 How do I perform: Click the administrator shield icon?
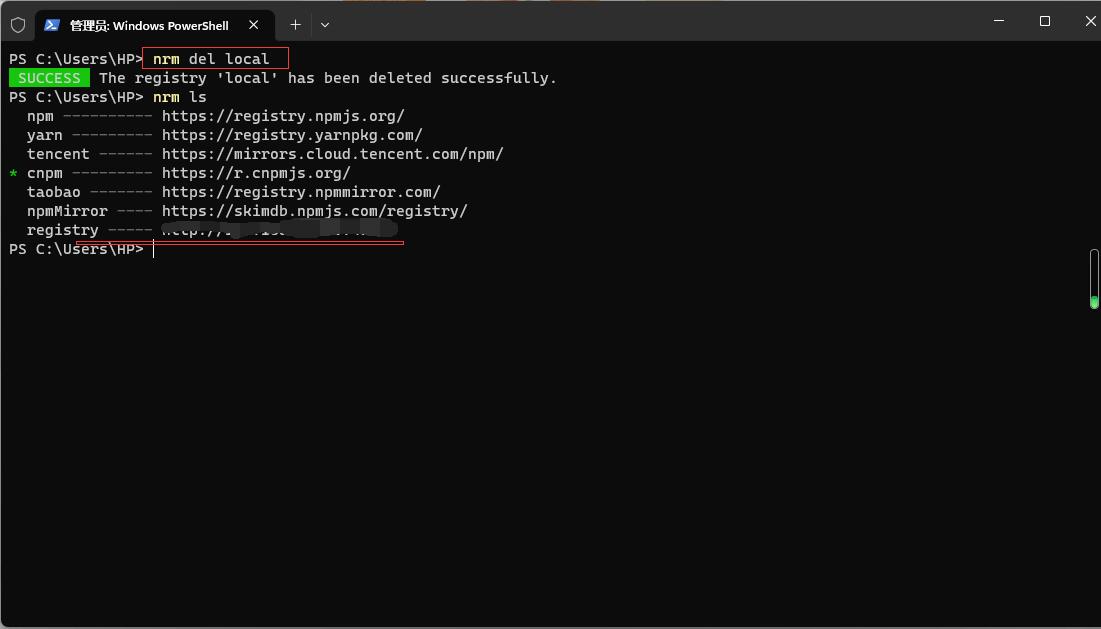pos(18,25)
